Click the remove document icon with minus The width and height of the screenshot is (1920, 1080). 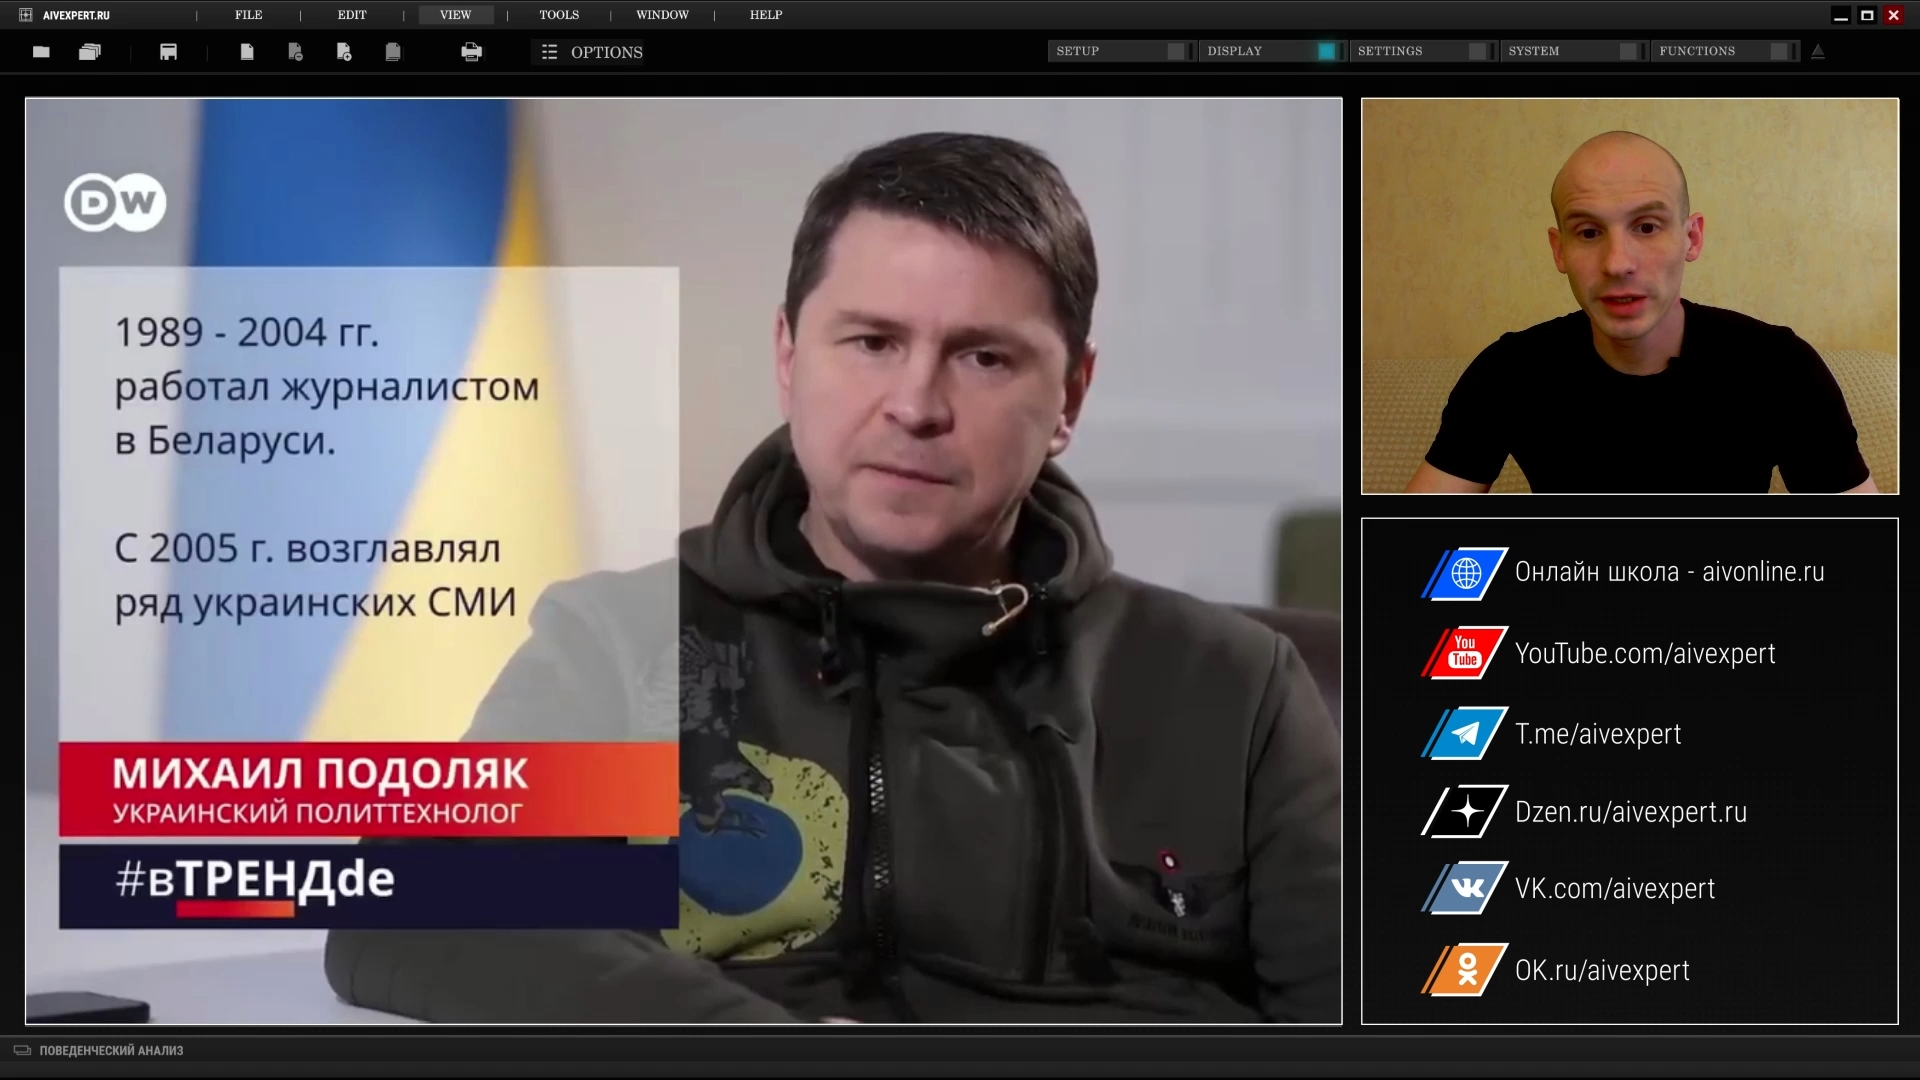(x=295, y=52)
